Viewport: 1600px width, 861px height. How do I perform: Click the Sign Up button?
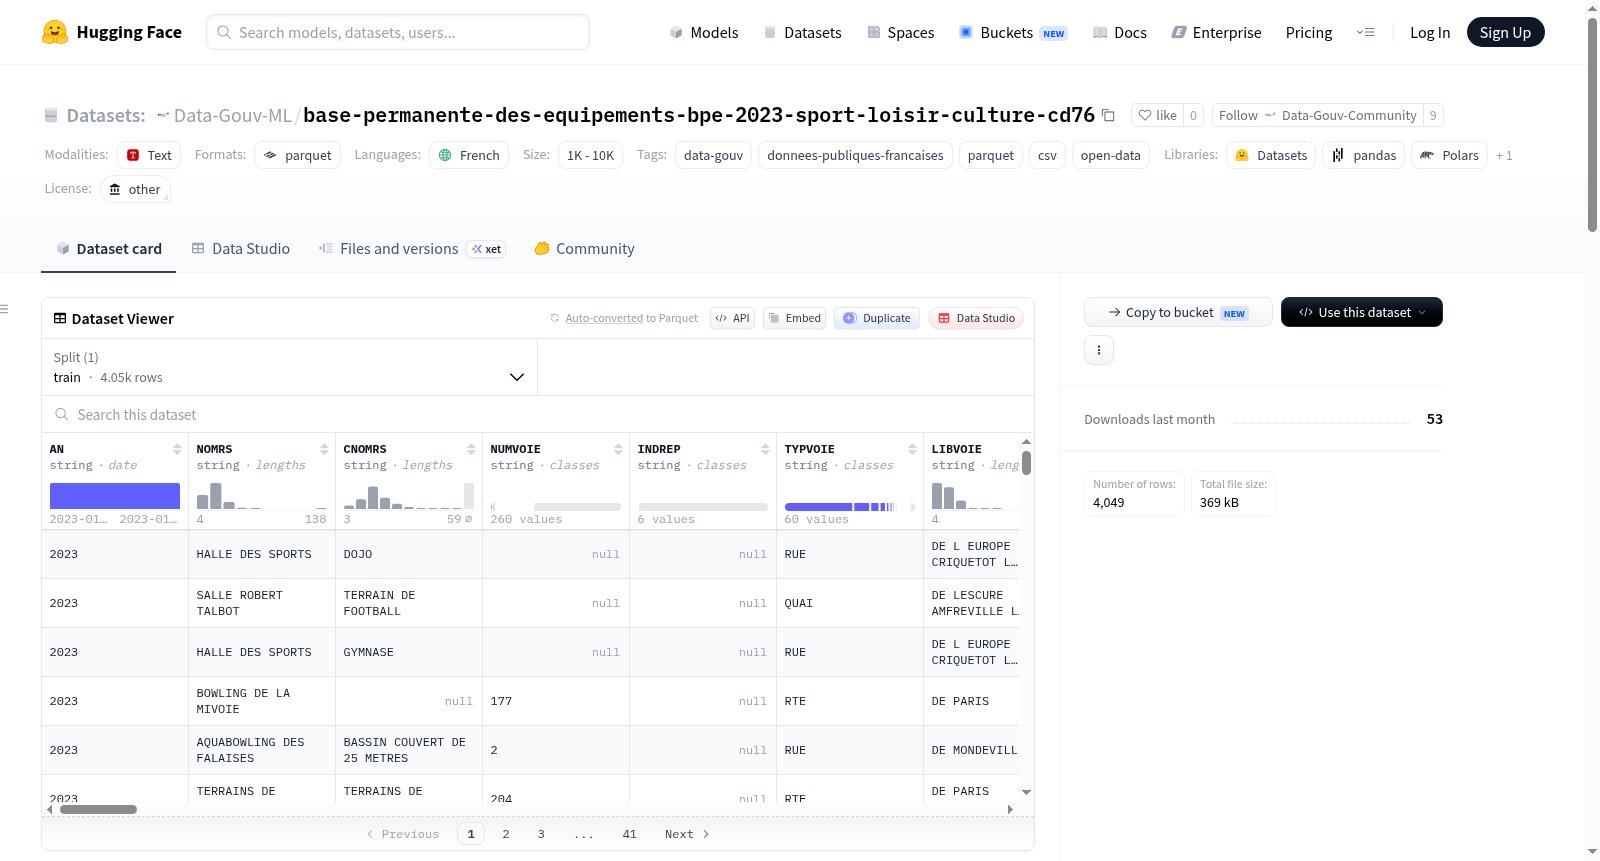click(1505, 32)
